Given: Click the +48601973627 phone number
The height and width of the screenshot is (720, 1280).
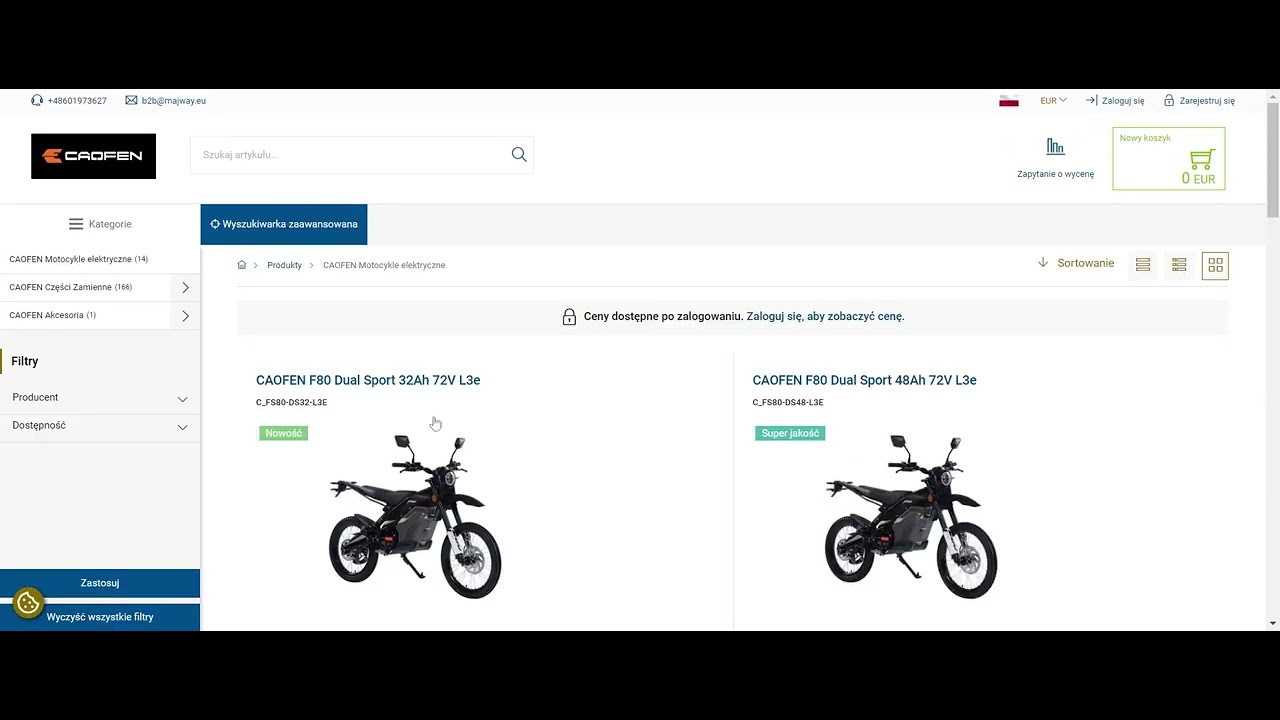Looking at the screenshot, I should coord(77,100).
